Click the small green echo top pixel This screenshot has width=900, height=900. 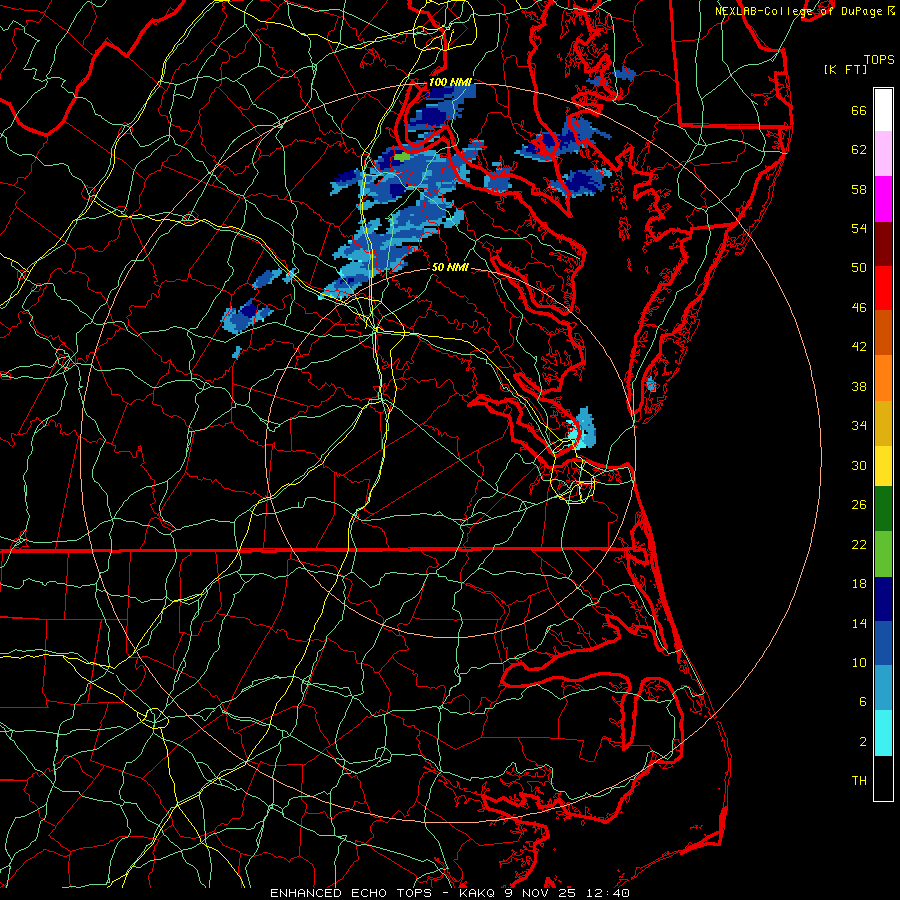[x=403, y=156]
